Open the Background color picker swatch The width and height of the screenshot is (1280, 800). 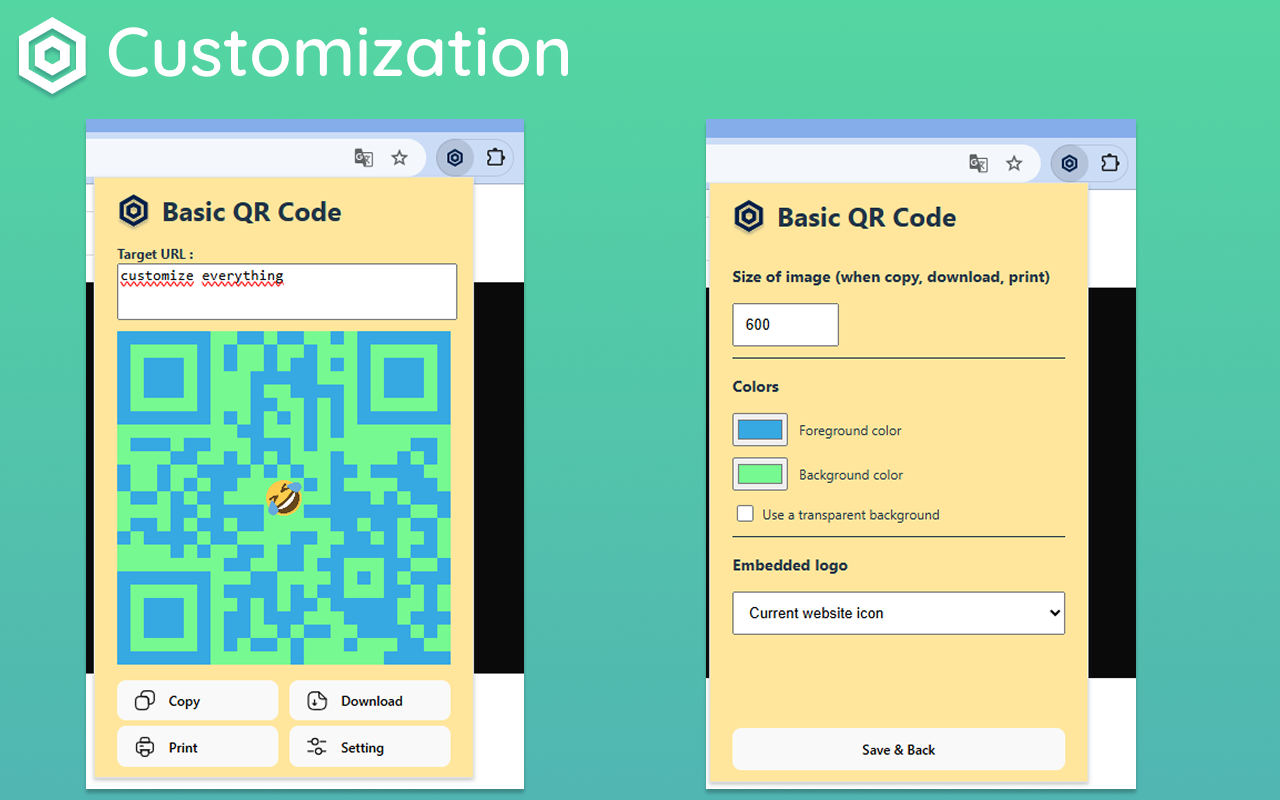pyautogui.click(x=760, y=474)
